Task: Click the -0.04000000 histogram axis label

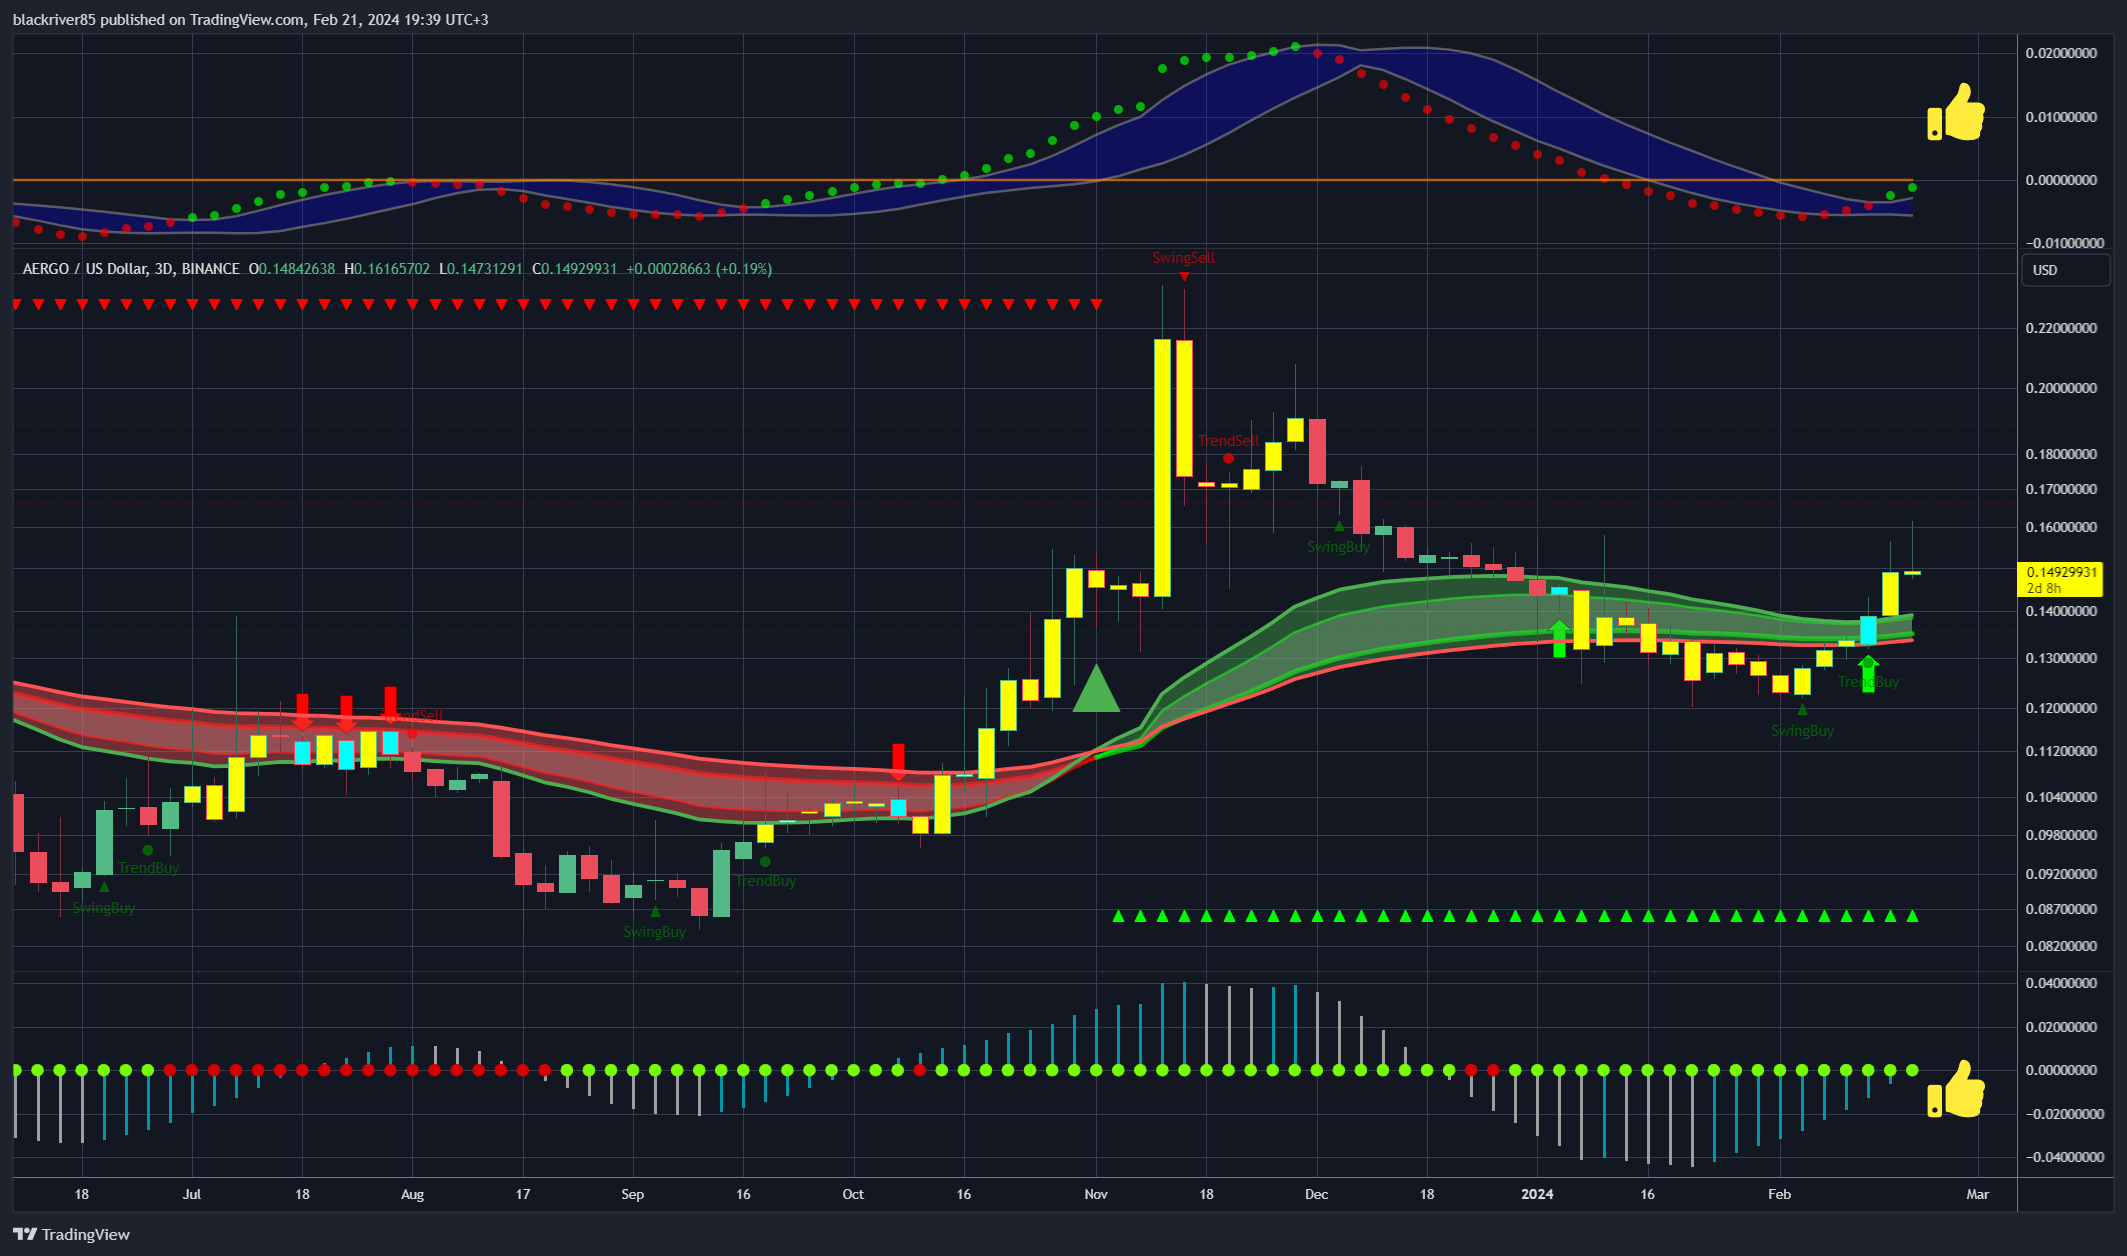Action: (2065, 1157)
